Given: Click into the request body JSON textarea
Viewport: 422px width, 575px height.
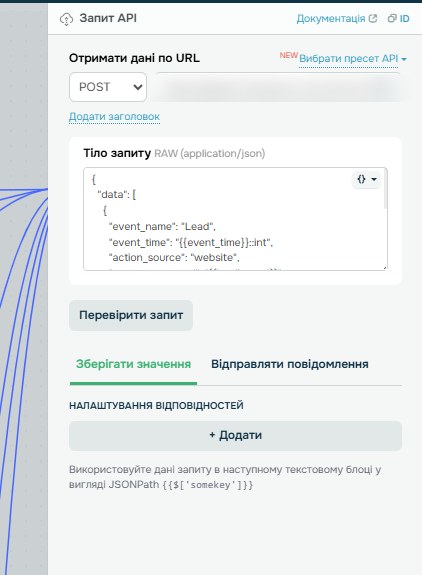Looking at the screenshot, I should pyautogui.click(x=235, y=219).
